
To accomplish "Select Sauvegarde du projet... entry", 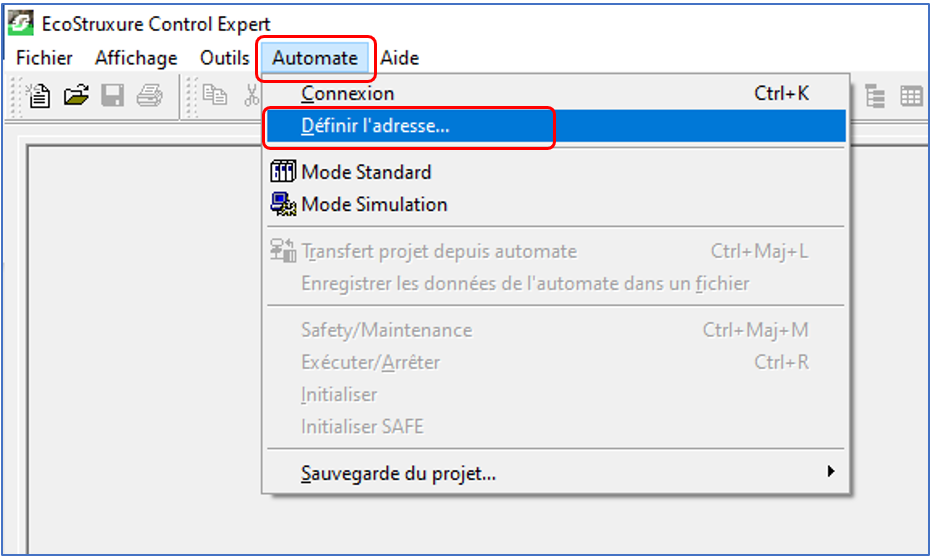I will (x=556, y=474).
